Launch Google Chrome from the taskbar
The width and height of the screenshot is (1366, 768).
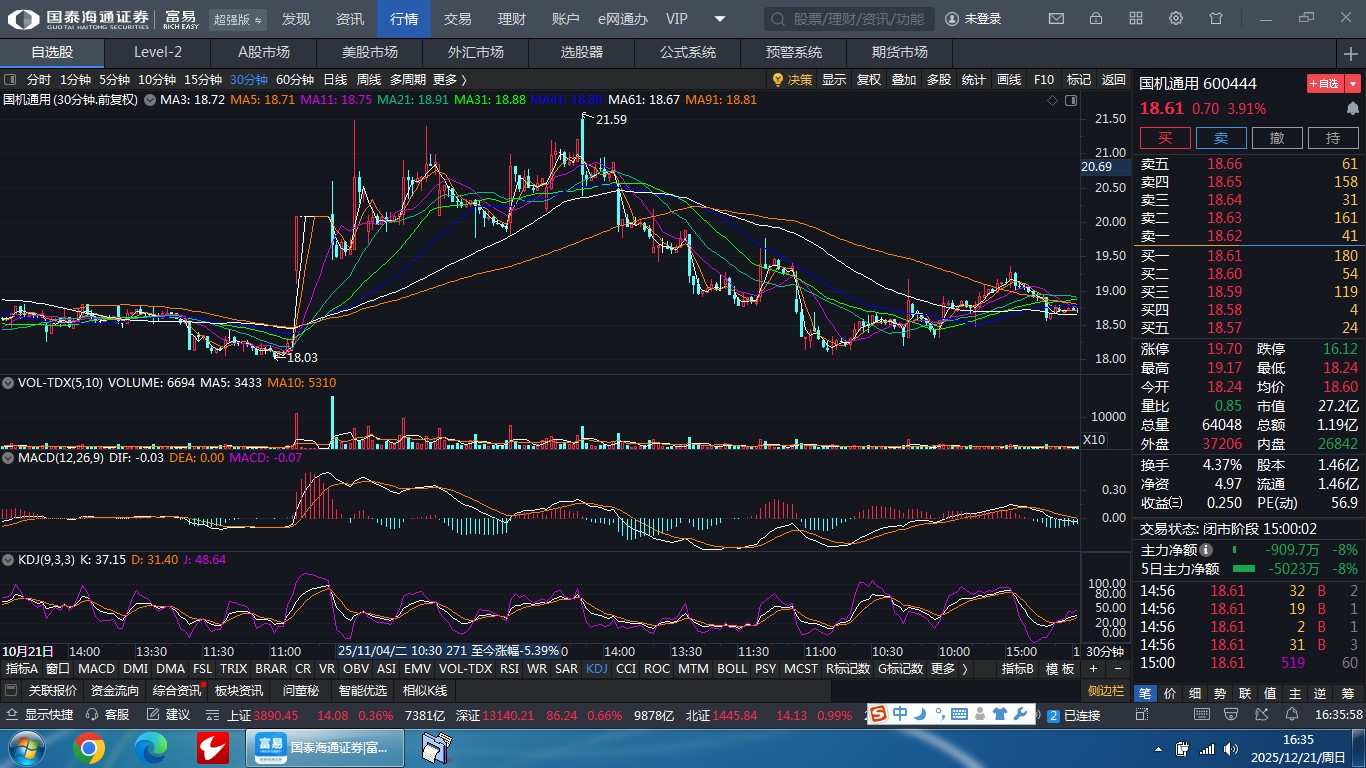tap(89, 747)
